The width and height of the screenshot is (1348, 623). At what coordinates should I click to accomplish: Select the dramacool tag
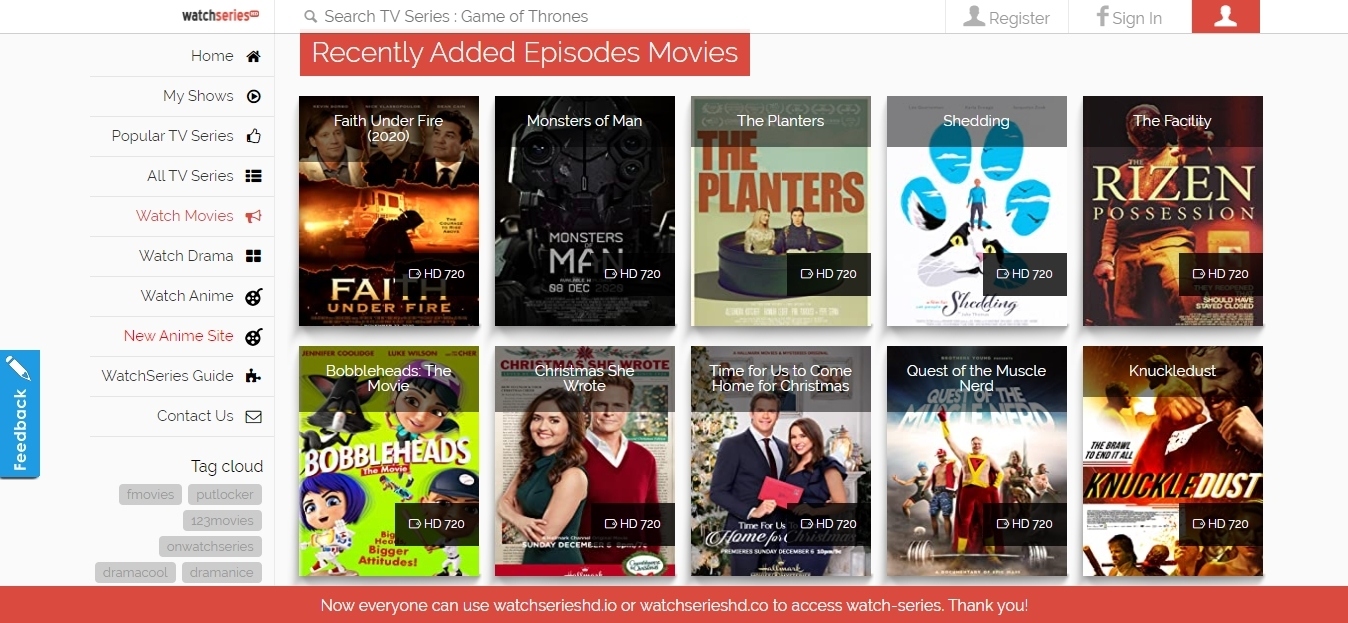[x=137, y=572]
